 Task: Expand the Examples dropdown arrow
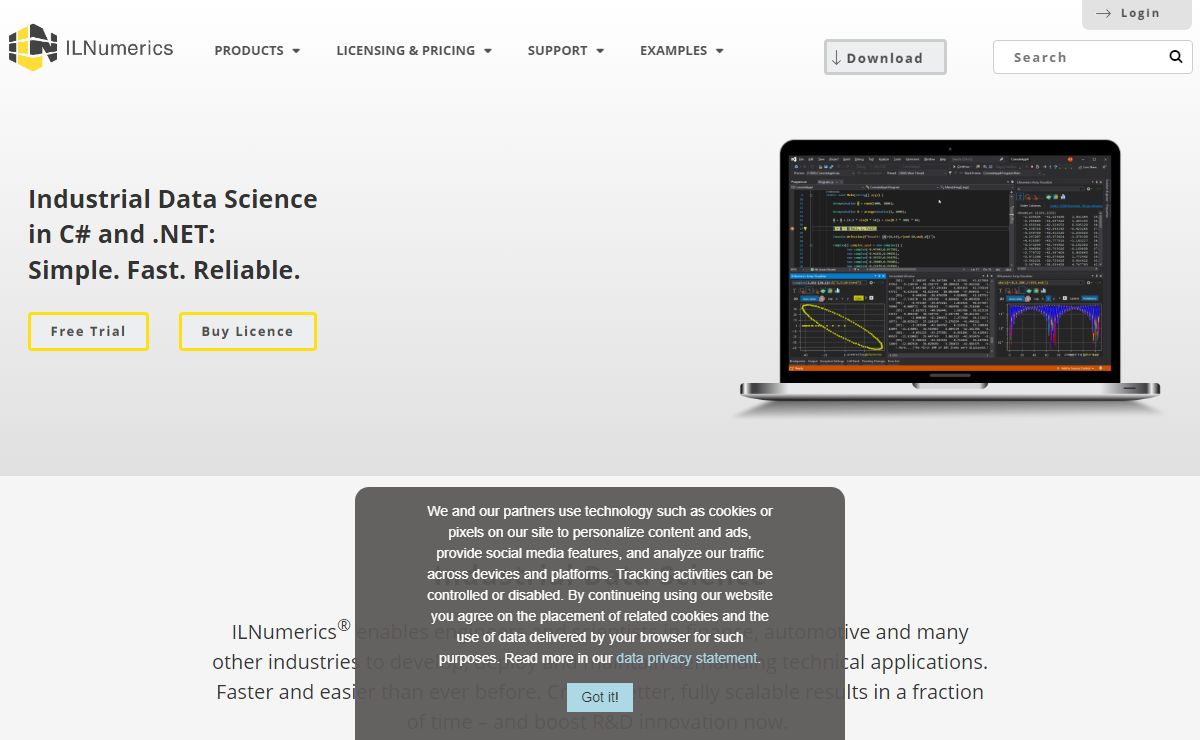(x=720, y=51)
